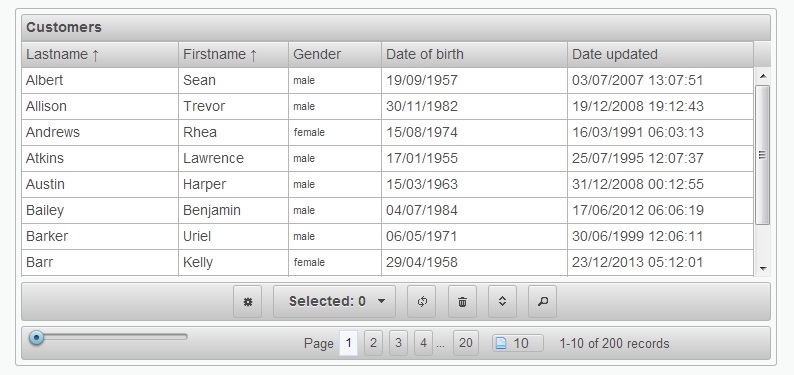Click the magnifier search icon
Viewport: 794px width, 375px height.
pos(542,302)
